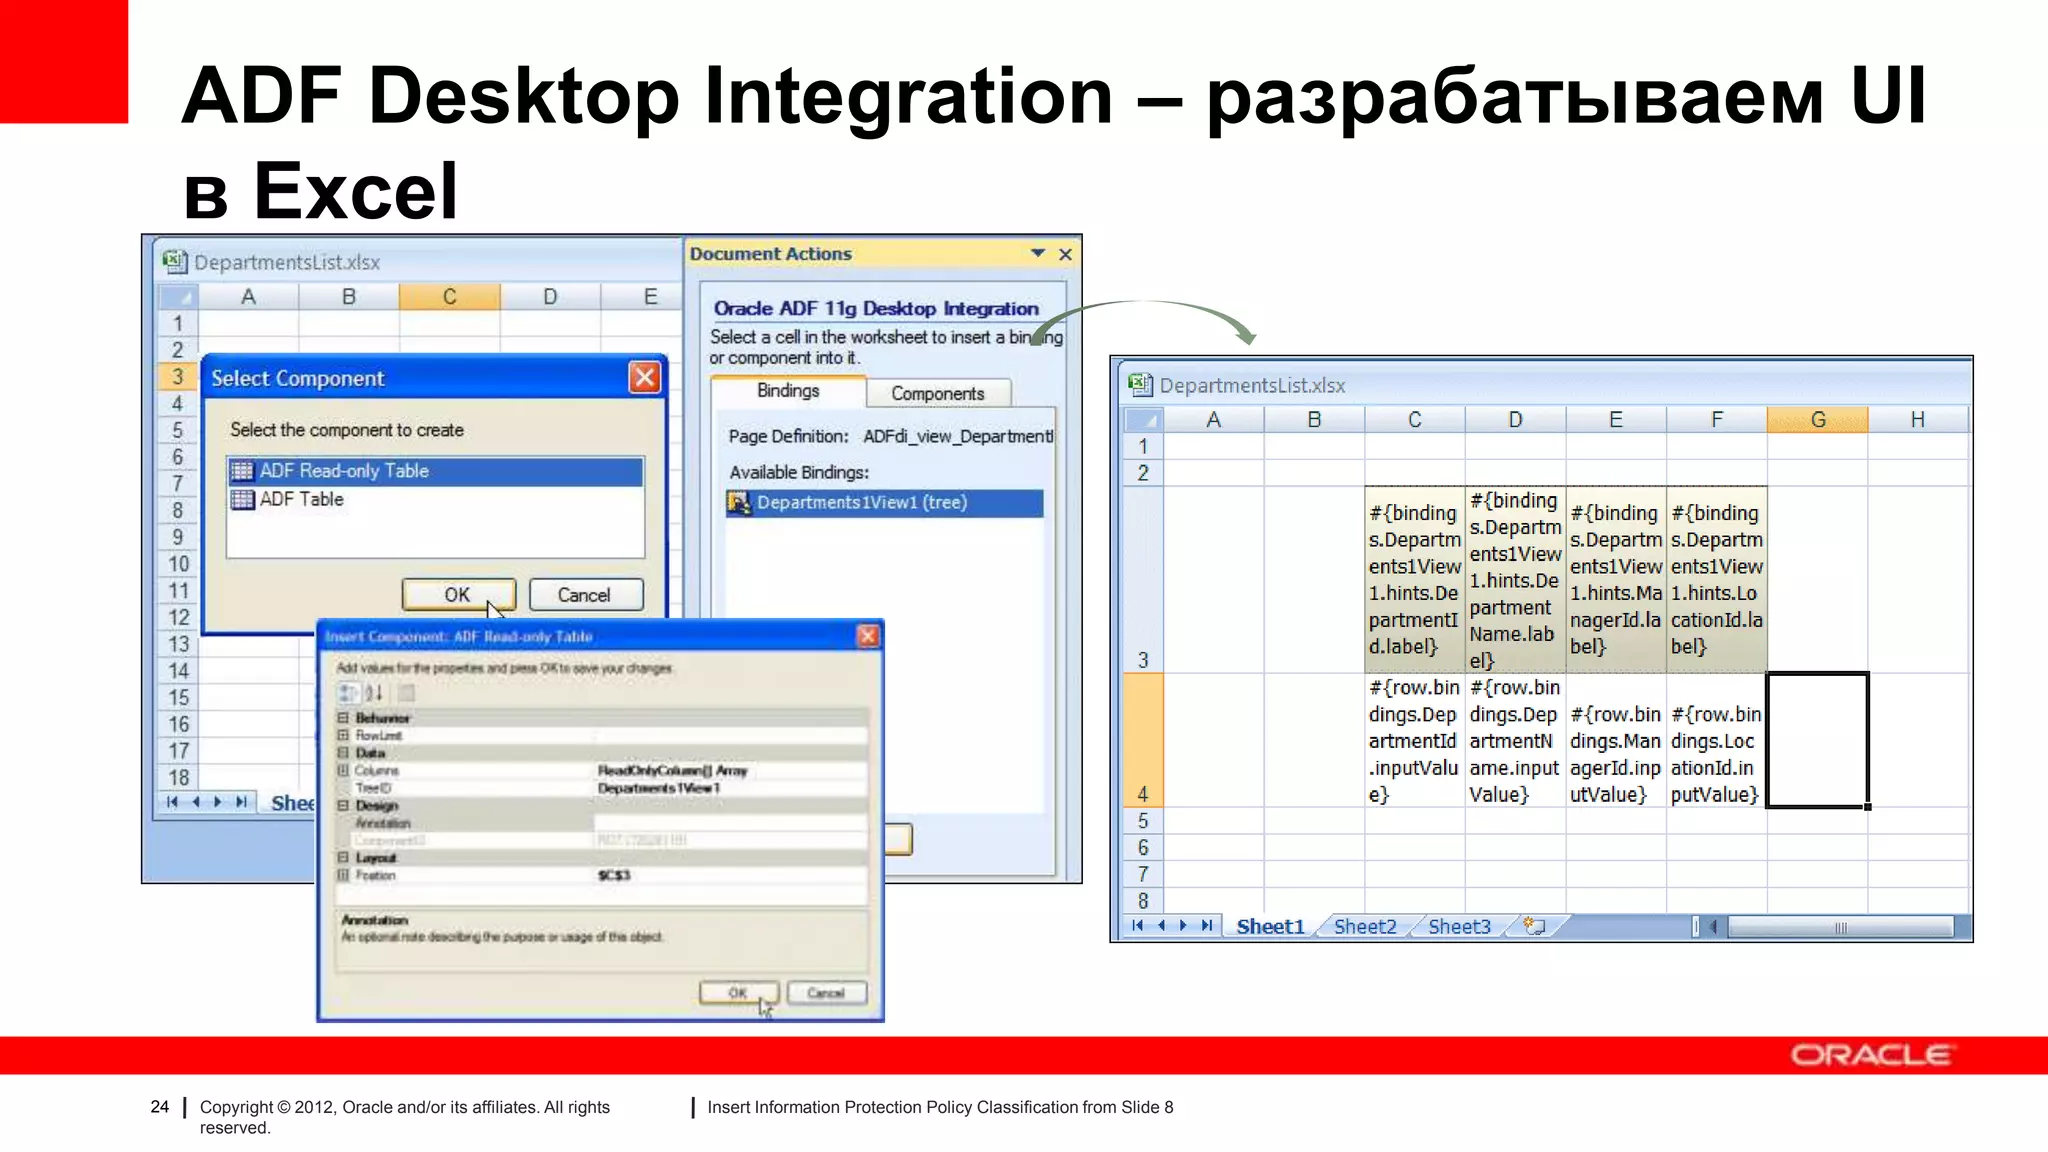The width and height of the screenshot is (2048, 1152).
Task: Click the first-sheet arrow in the left workbook
Action: pyautogui.click(x=172, y=802)
